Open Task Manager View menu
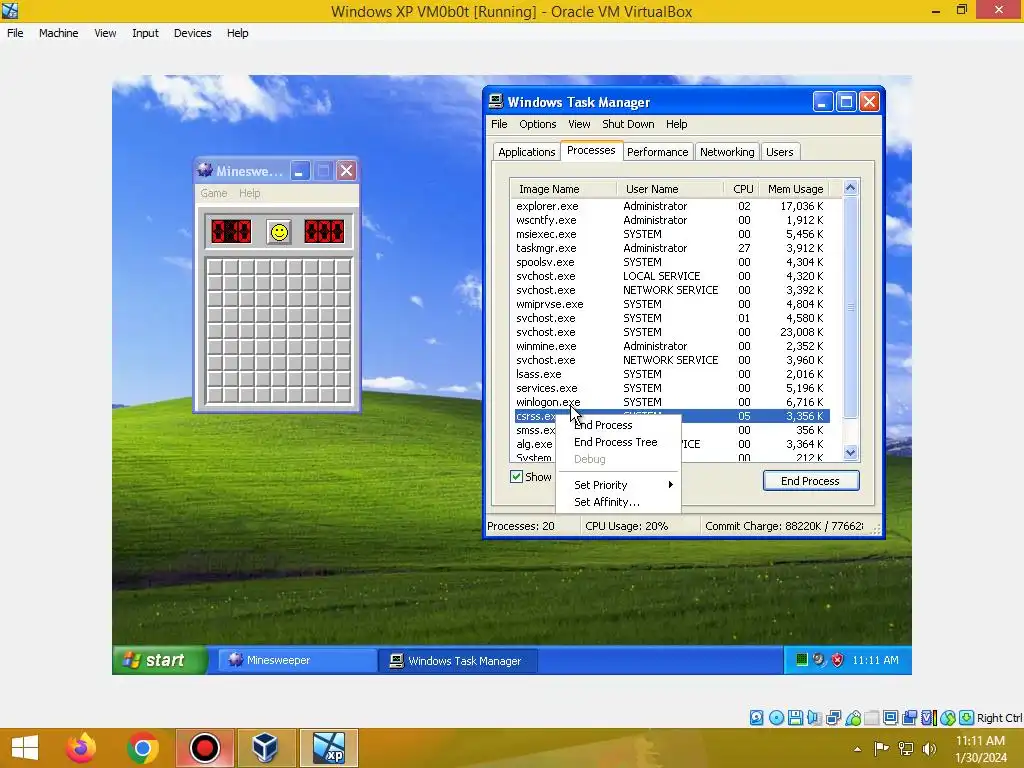Viewport: 1024px width, 768px height. click(579, 124)
